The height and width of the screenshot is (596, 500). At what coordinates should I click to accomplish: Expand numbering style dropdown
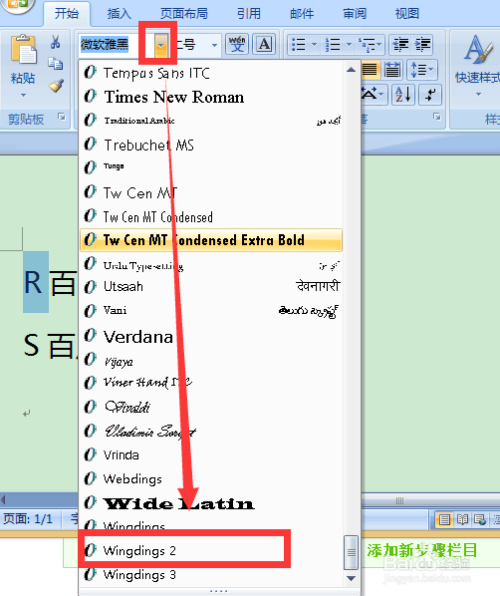pyautogui.click(x=349, y=44)
